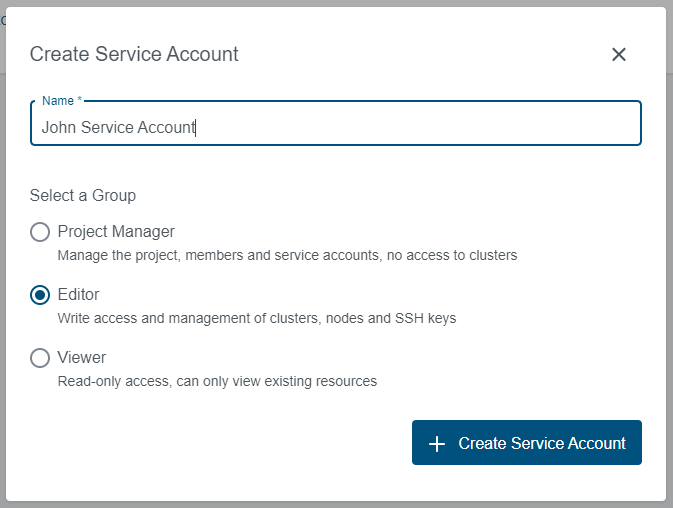Place cursor on 'John' in Name field
Screen dimensions: 673x508
click(x=57, y=127)
